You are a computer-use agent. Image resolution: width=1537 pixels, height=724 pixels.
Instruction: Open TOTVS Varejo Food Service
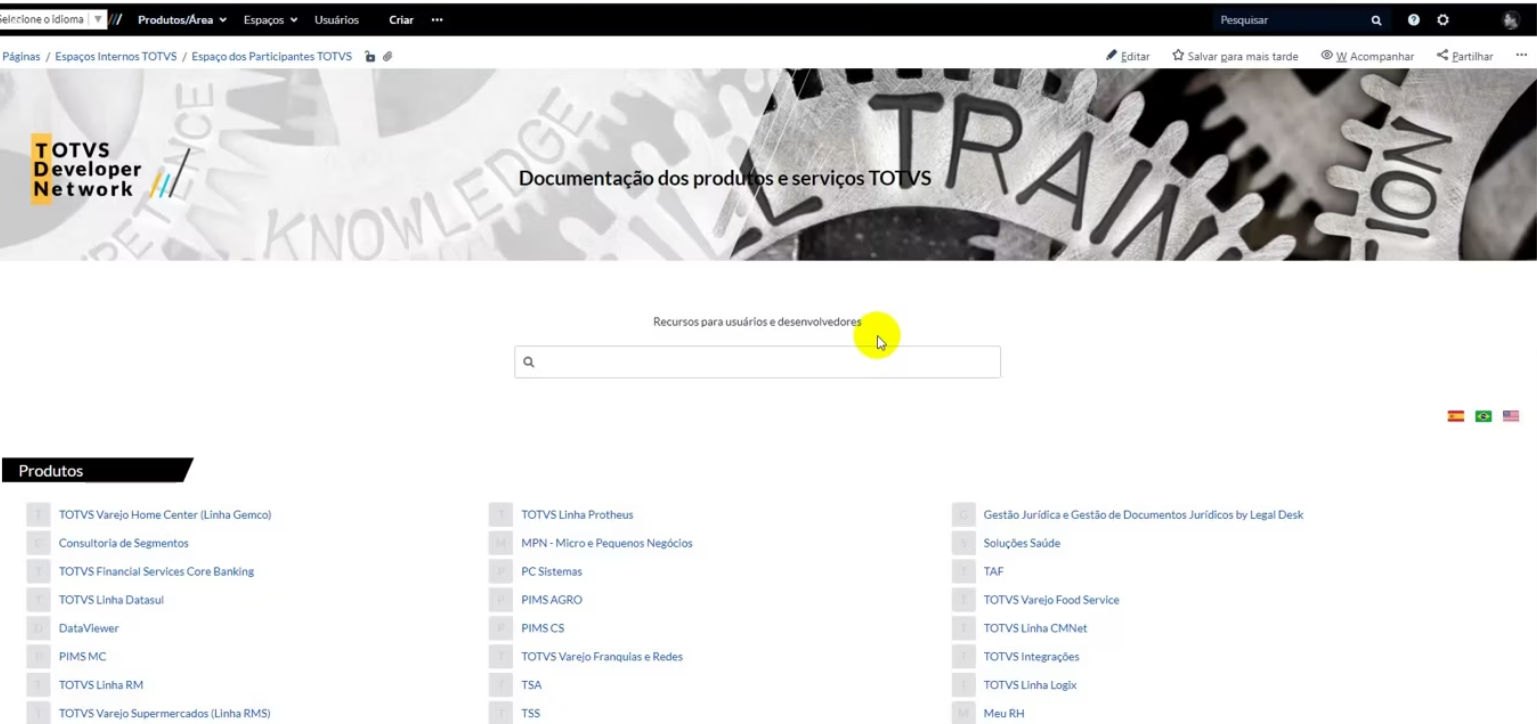1051,600
